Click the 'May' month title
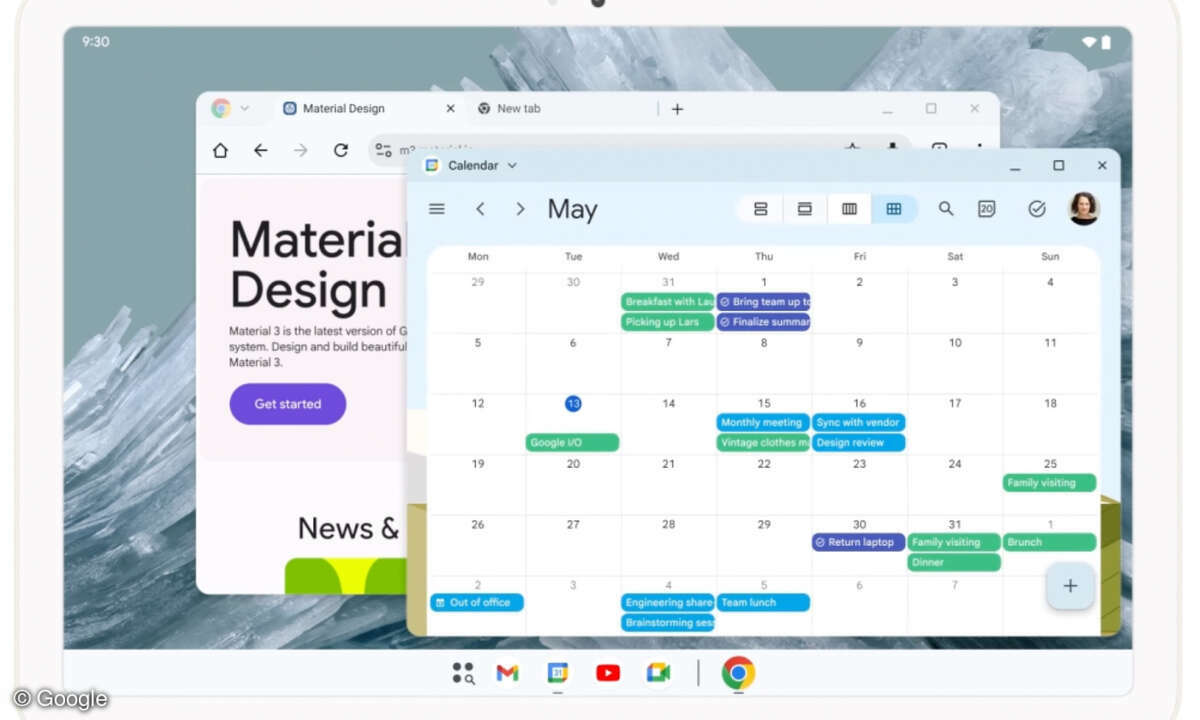Screen dimensions: 1200x720 [572, 209]
